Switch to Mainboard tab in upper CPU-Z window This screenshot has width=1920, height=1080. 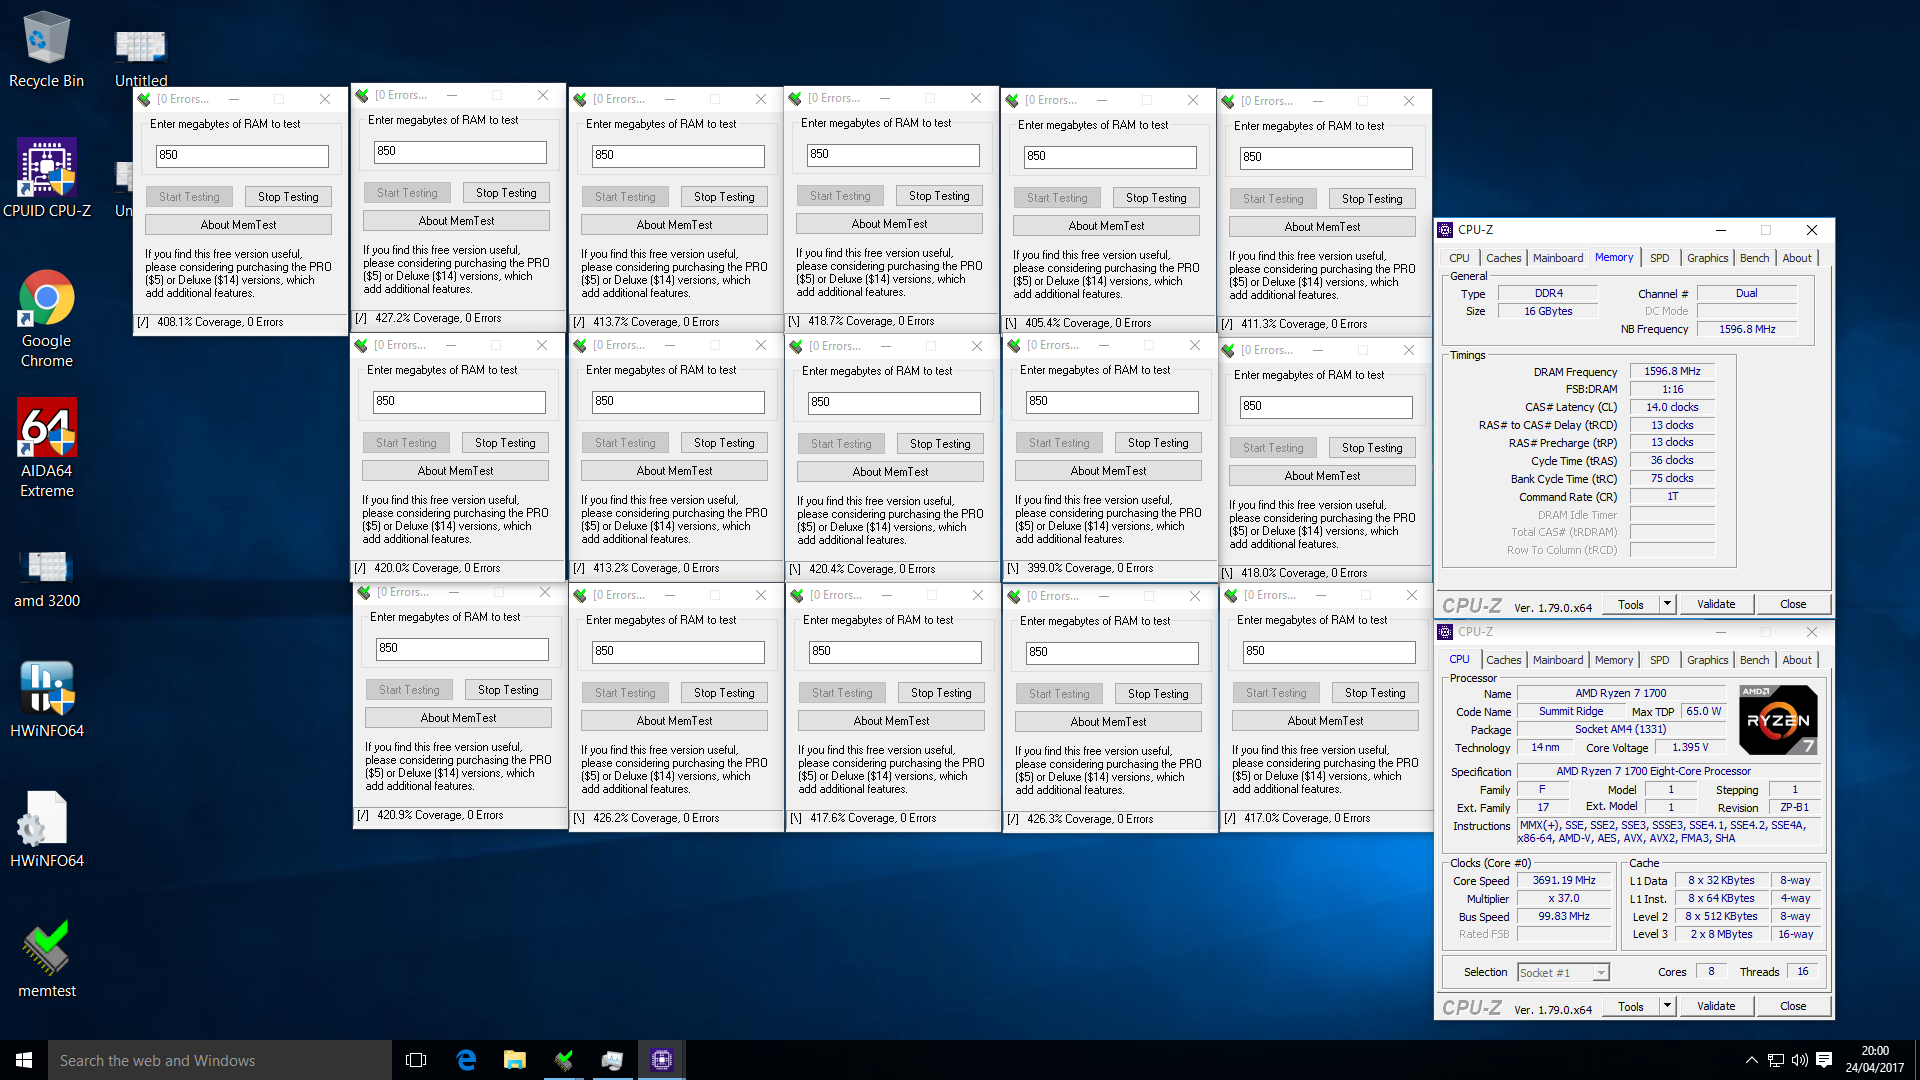click(x=1558, y=258)
